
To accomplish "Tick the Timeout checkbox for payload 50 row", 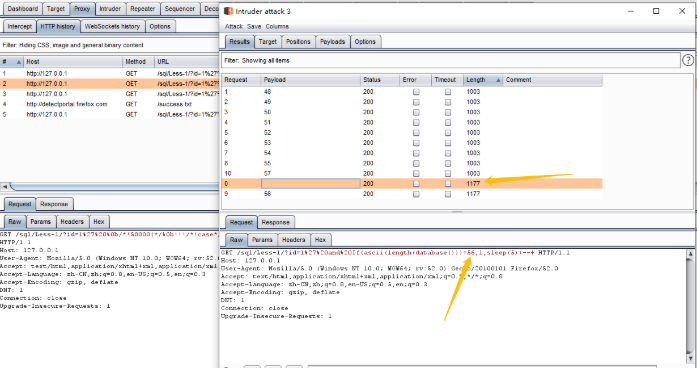I will (448, 112).
